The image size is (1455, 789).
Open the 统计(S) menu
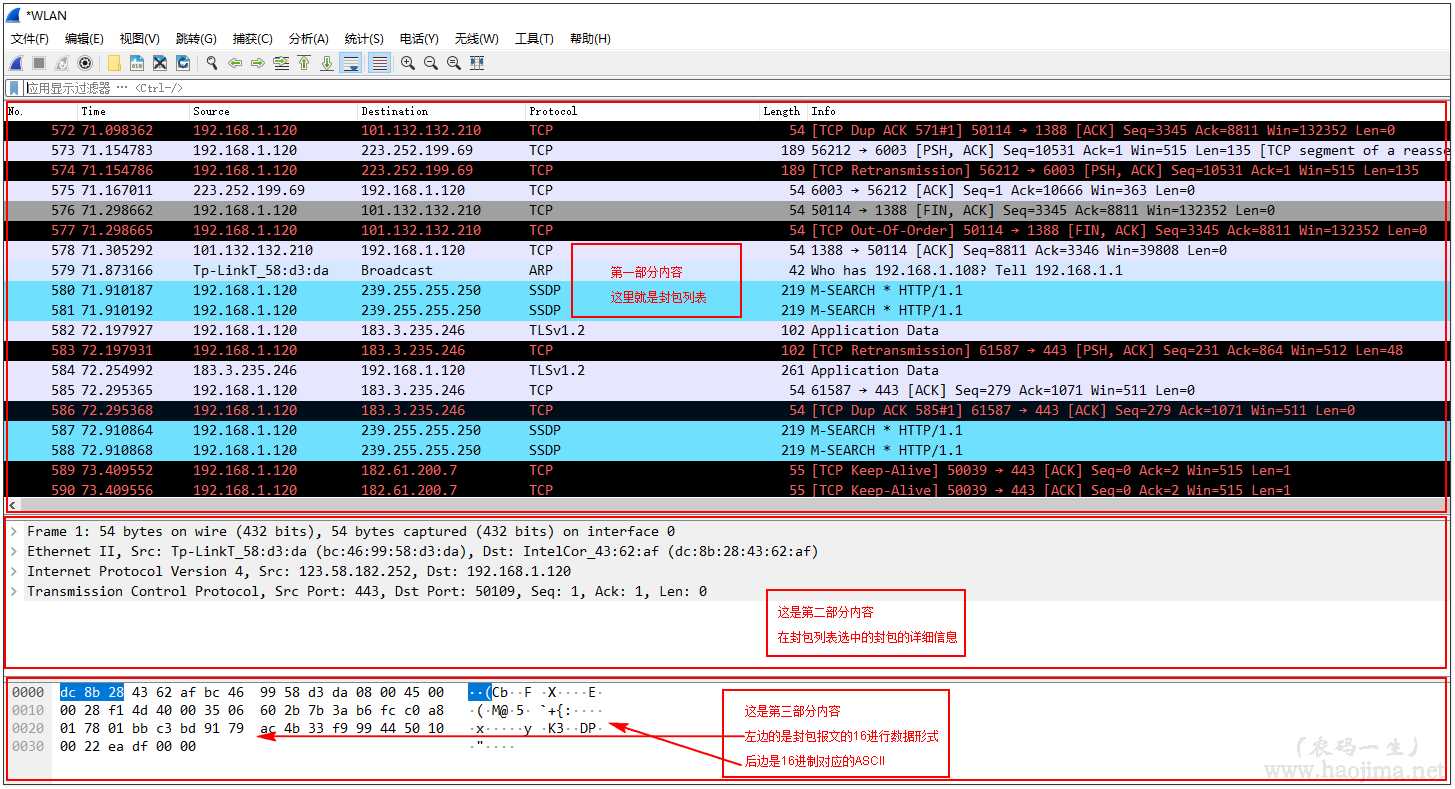tap(364, 39)
